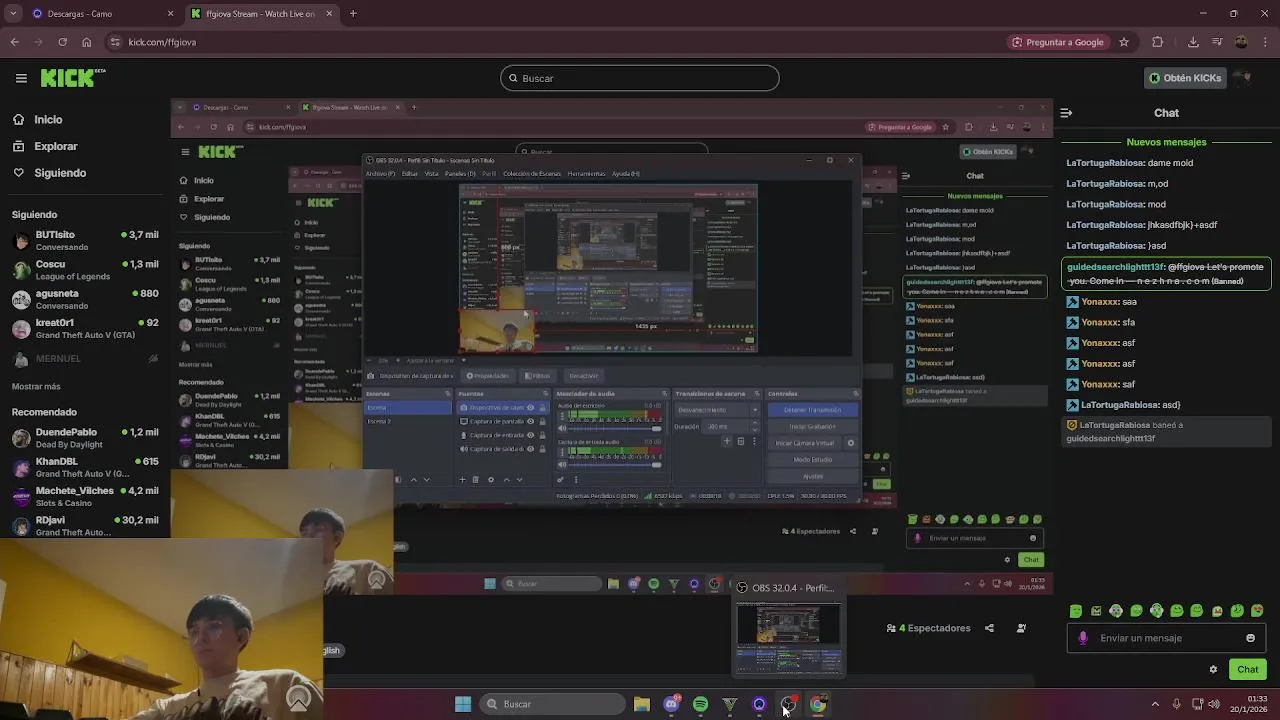This screenshot has height=720, width=1280.
Task: Open chat settings gear
Action: pyautogui.click(x=1213, y=669)
